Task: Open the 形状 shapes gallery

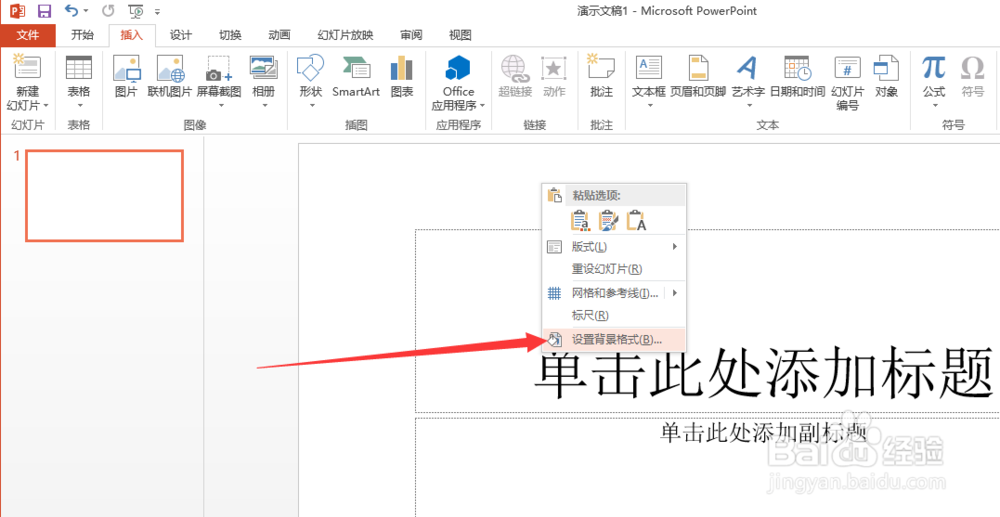Action: click(312, 82)
